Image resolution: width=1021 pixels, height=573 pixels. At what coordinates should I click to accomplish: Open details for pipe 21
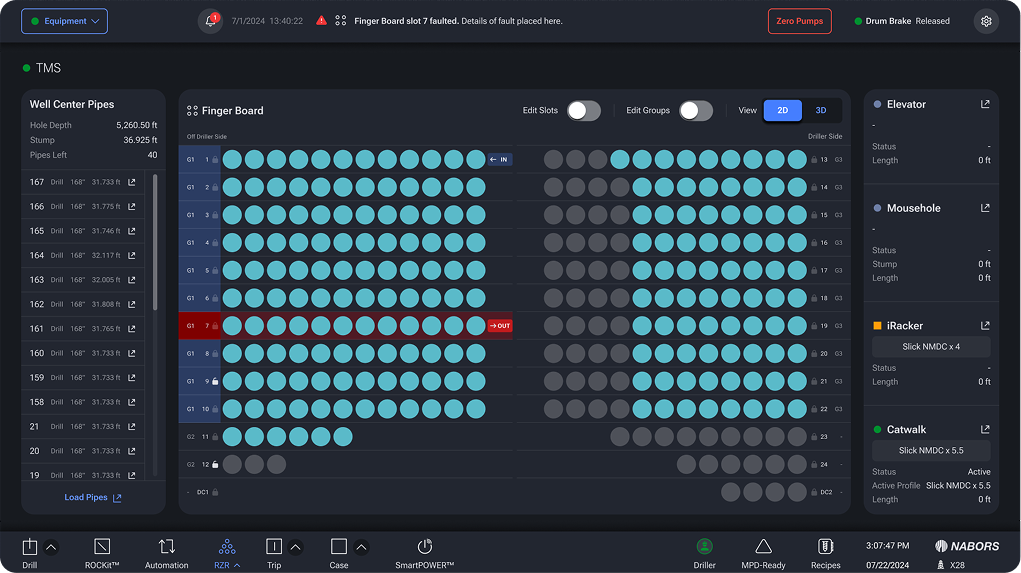(x=132, y=426)
